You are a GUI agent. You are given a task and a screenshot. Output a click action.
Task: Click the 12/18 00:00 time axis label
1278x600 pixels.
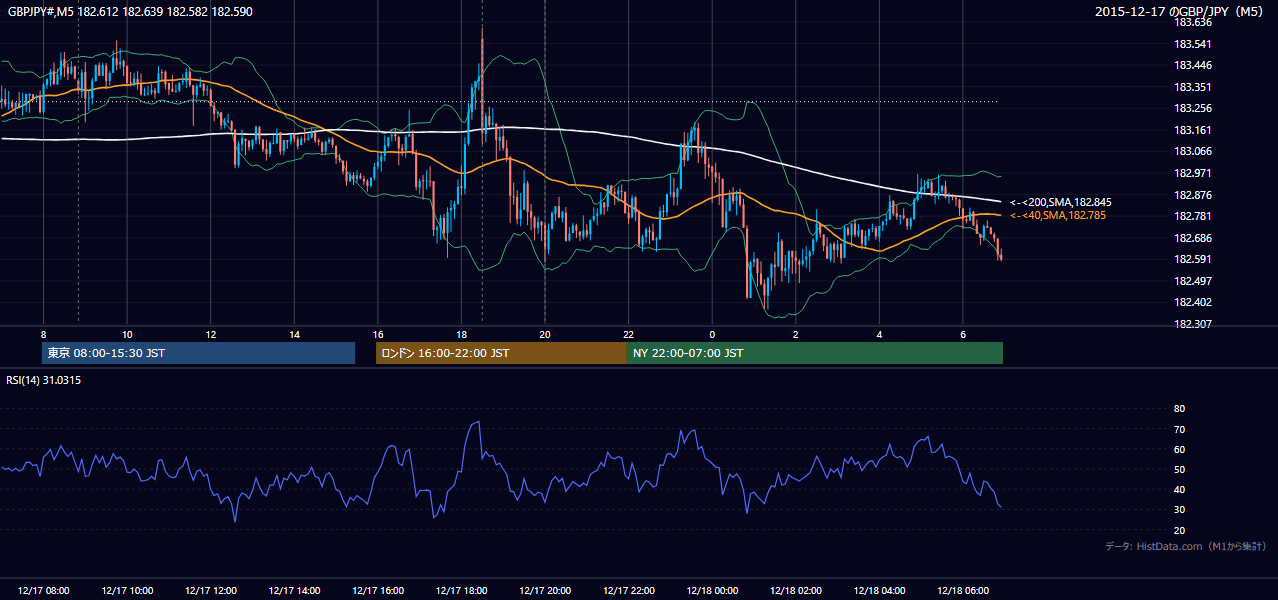pyautogui.click(x=712, y=591)
